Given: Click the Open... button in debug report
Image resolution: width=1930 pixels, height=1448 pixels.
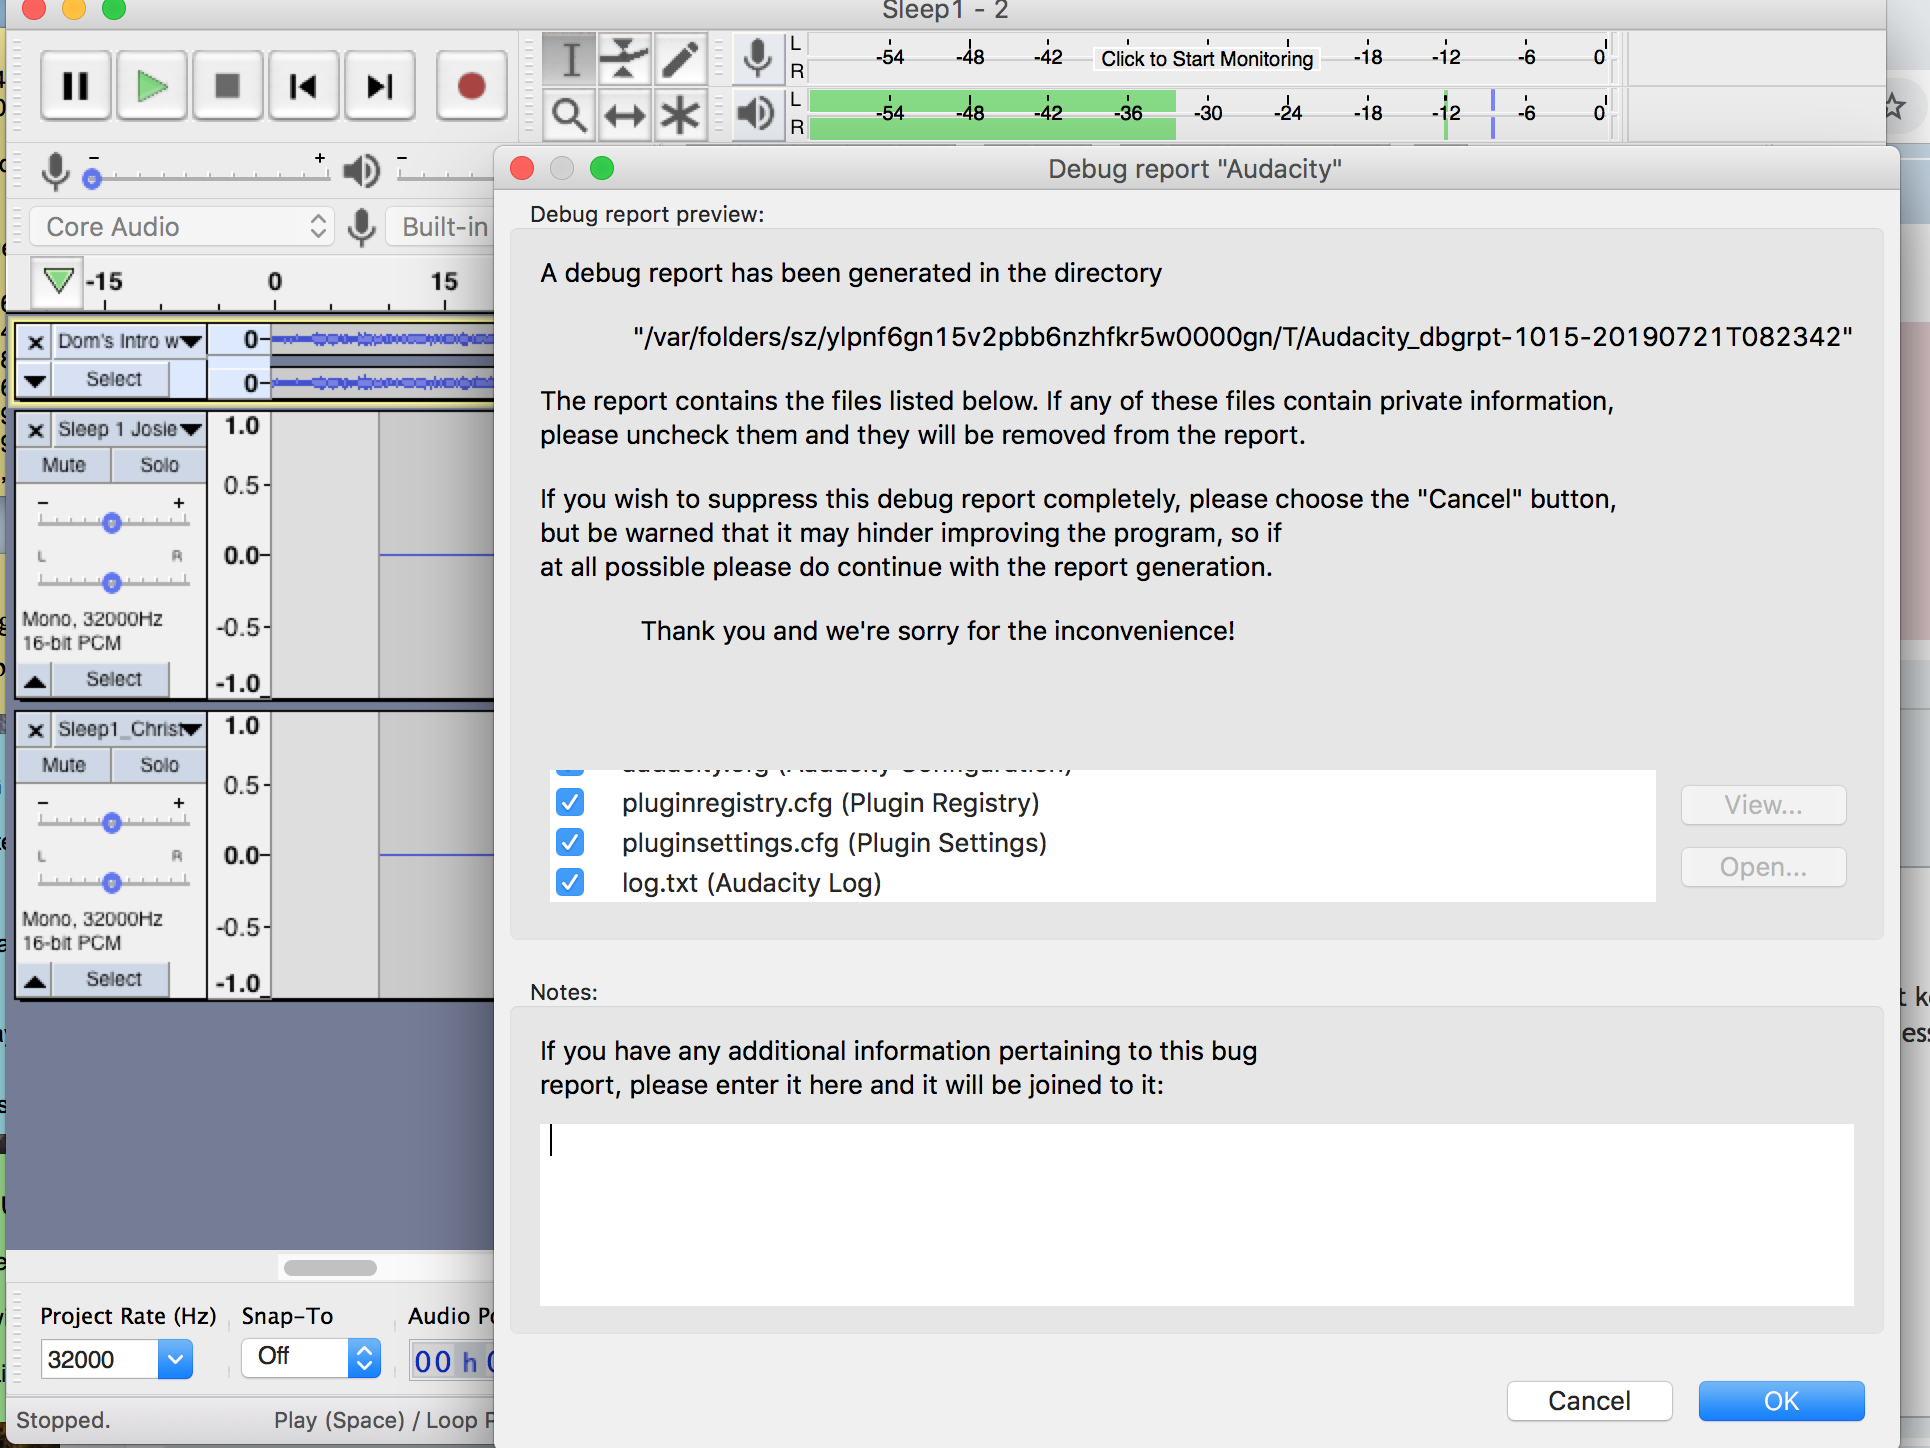Looking at the screenshot, I should pos(1763,867).
